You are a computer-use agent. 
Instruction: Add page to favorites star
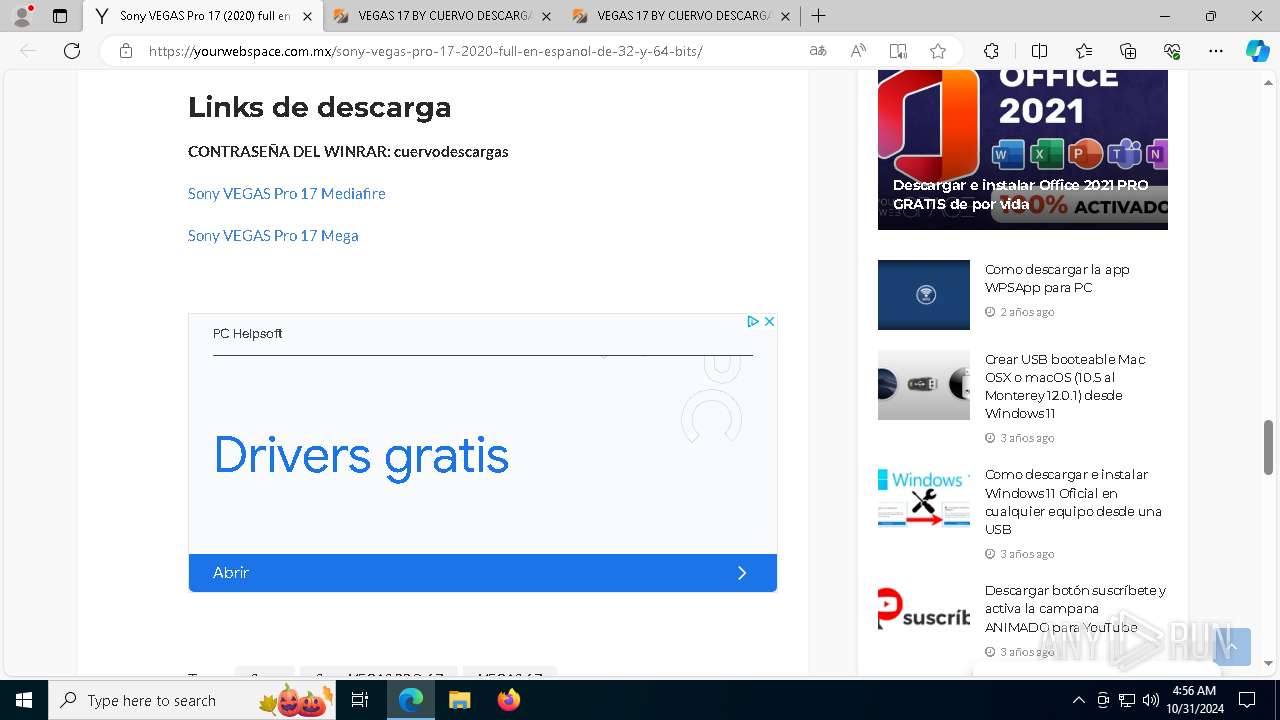tap(938, 51)
